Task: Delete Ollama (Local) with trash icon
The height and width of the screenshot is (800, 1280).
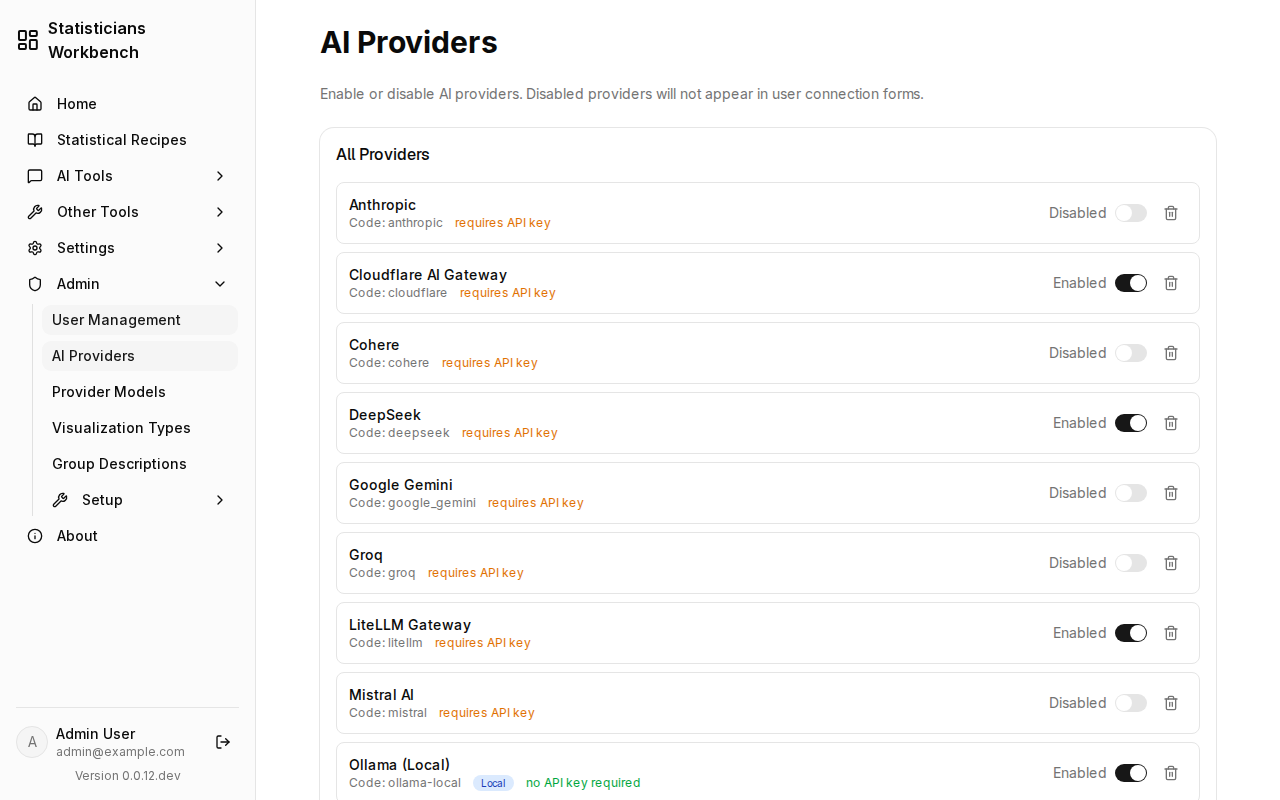Action: 1171,773
